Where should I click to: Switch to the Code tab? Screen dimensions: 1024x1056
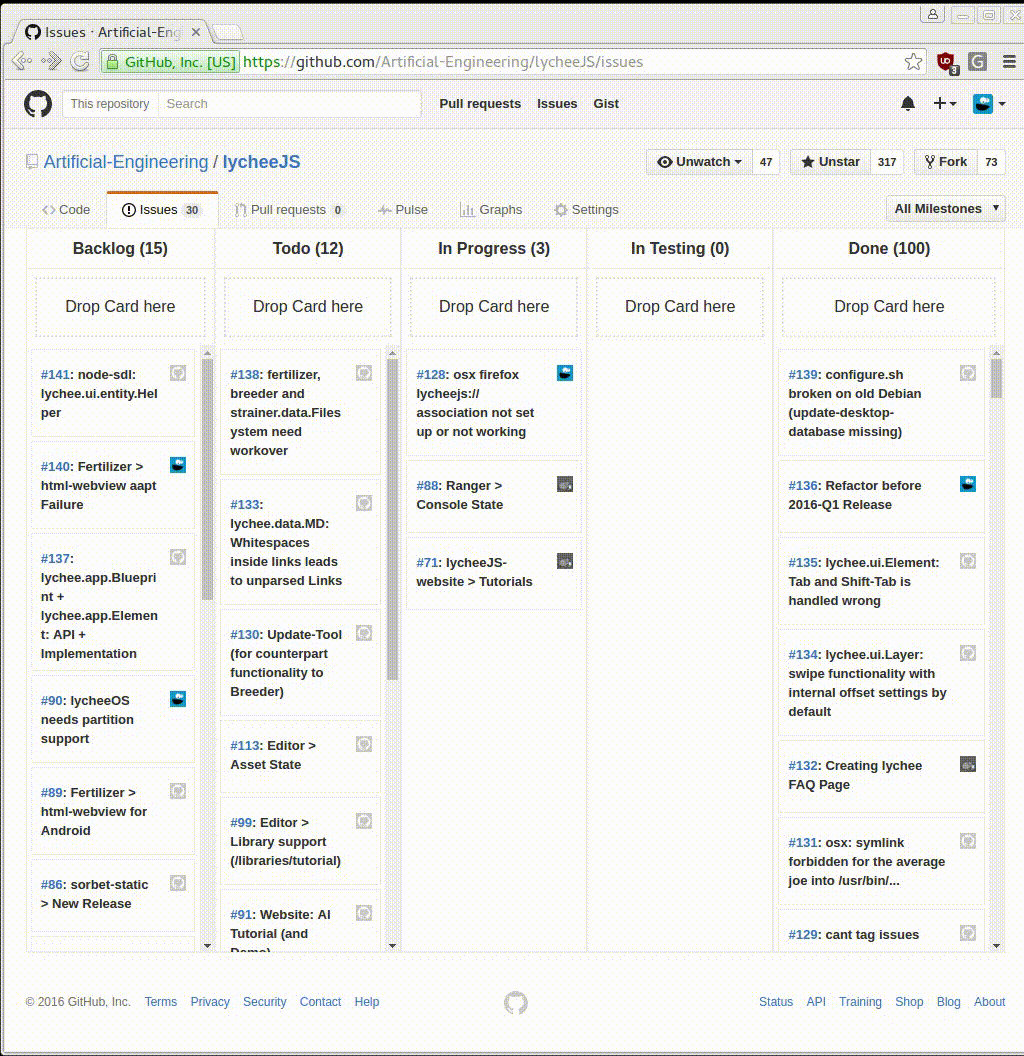66,209
